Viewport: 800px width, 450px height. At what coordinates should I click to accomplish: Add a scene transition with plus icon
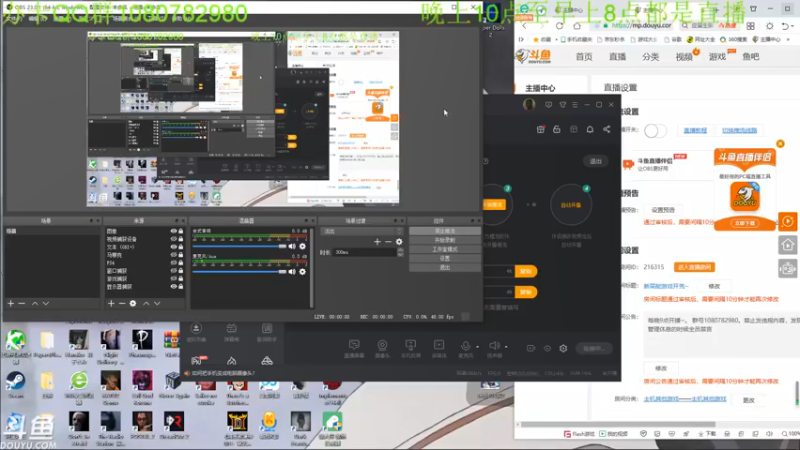(377, 241)
